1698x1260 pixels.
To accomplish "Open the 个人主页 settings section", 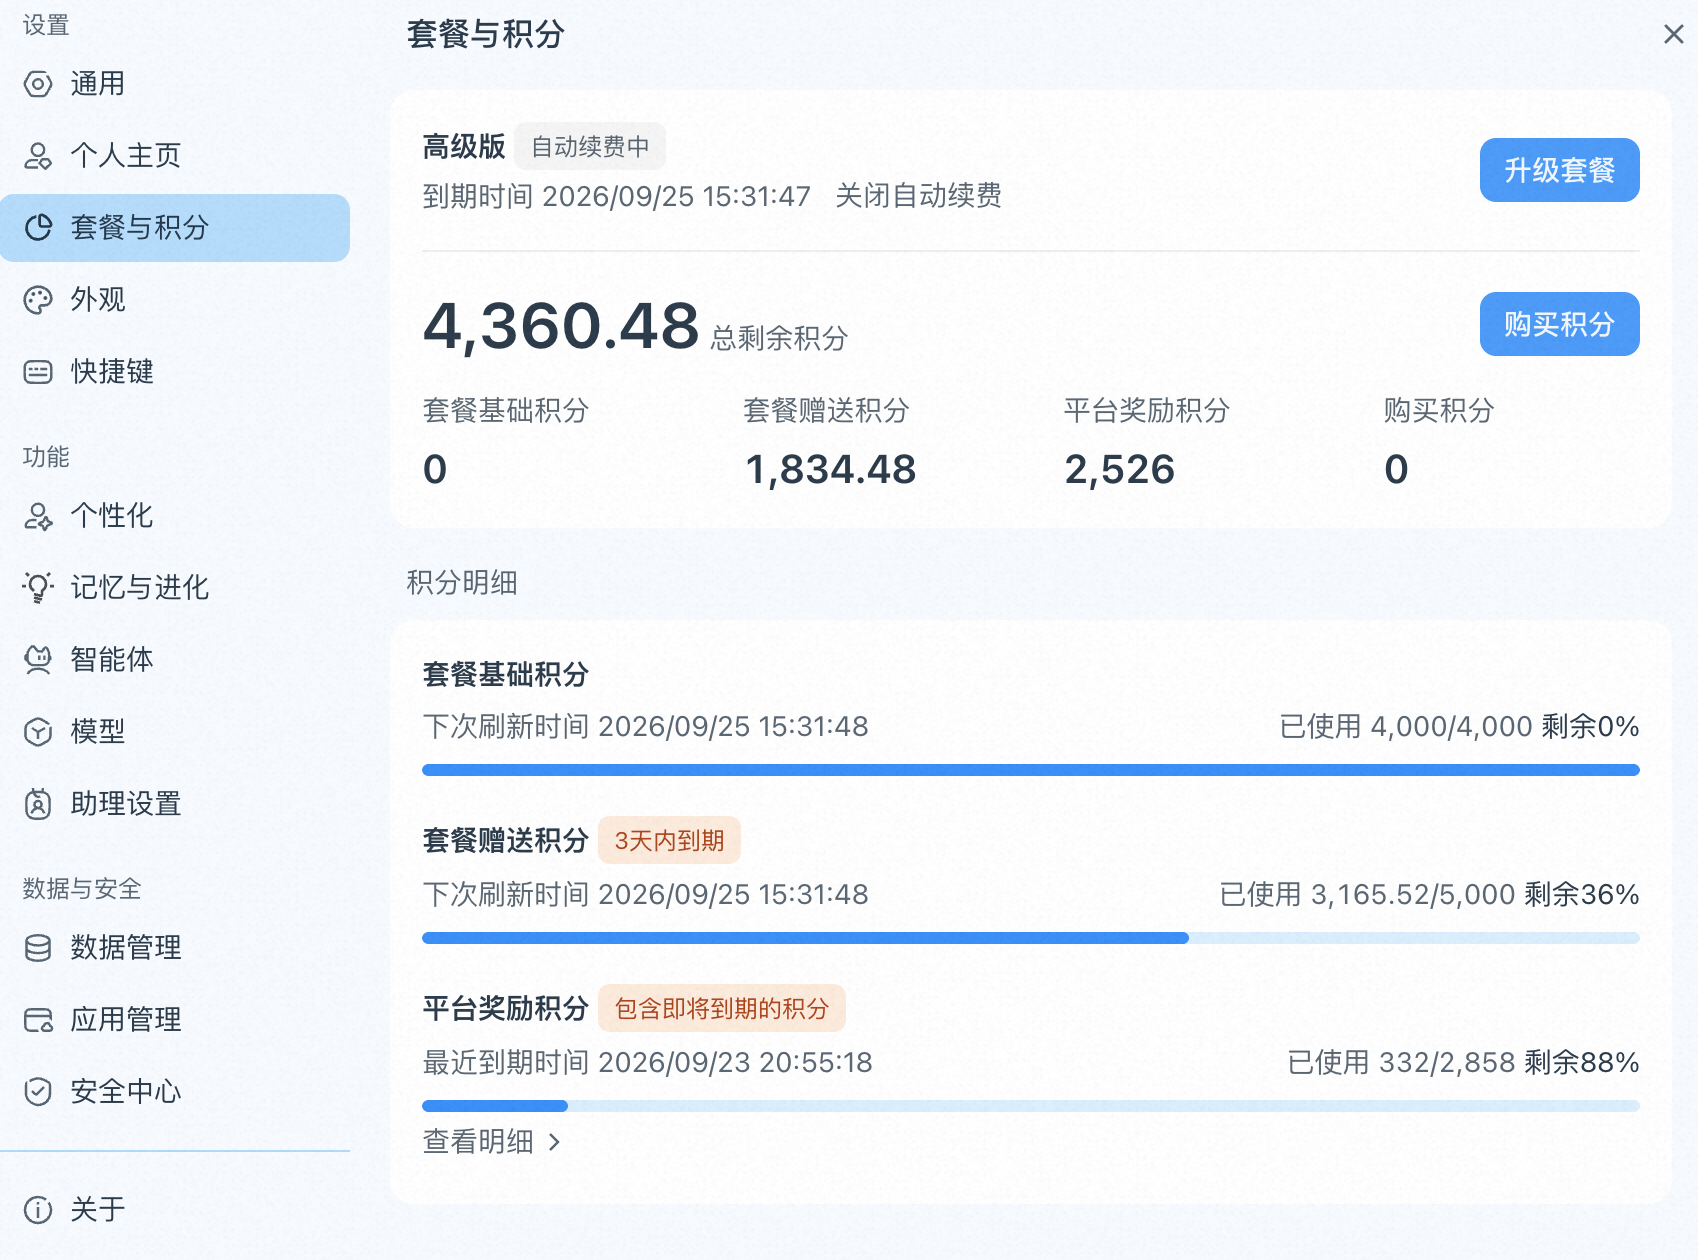I will tap(175, 156).
